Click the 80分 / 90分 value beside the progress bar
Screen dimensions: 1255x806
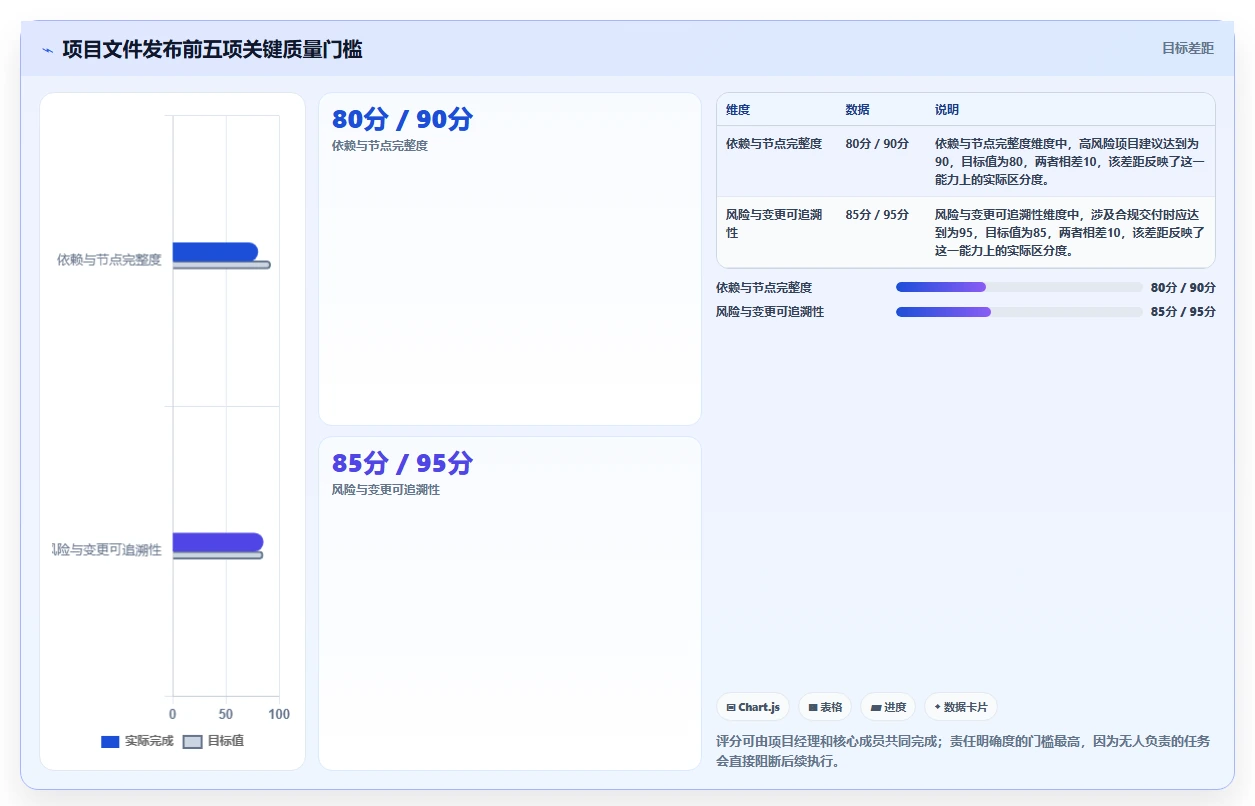coord(1183,288)
